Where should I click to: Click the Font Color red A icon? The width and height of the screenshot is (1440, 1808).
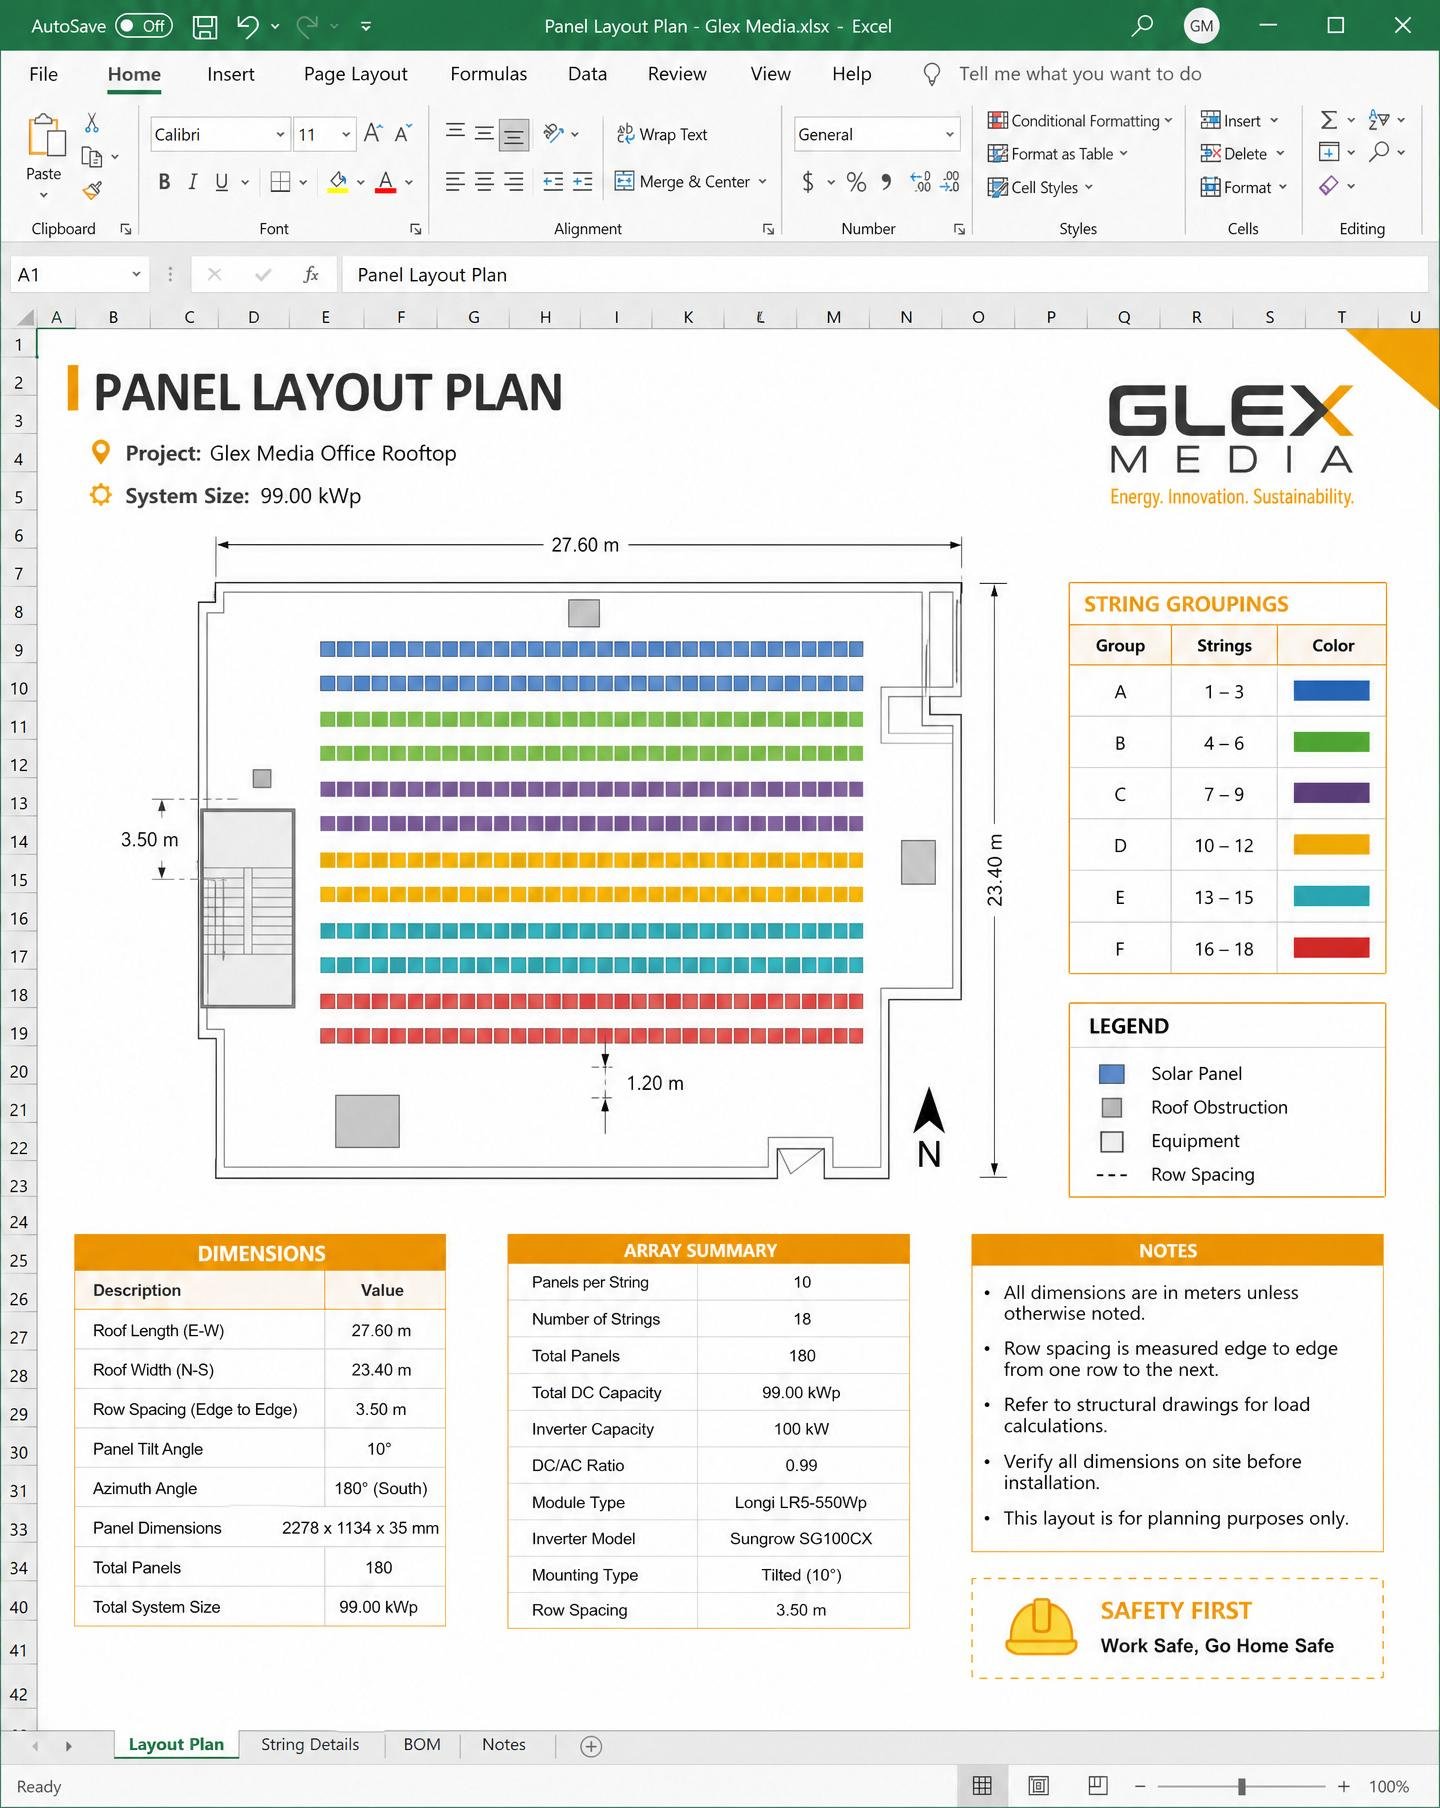[x=385, y=182]
